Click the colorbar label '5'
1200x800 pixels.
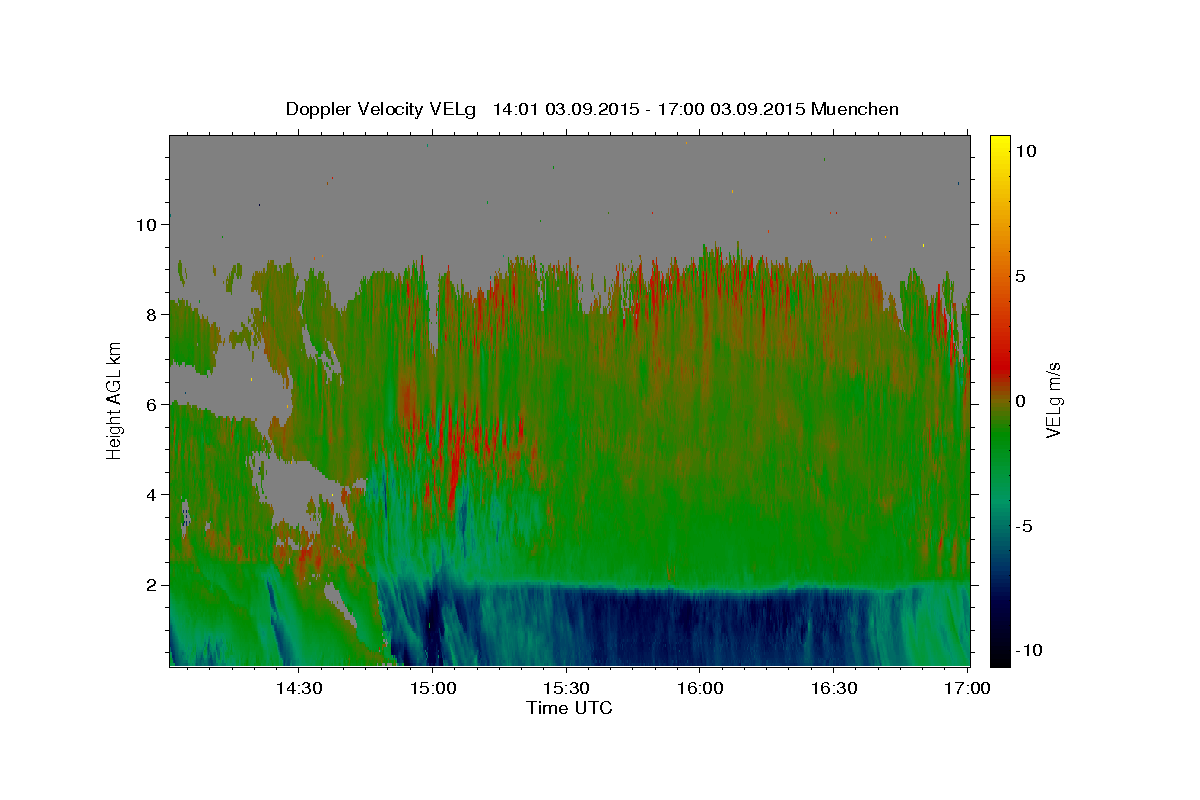tap(1021, 276)
